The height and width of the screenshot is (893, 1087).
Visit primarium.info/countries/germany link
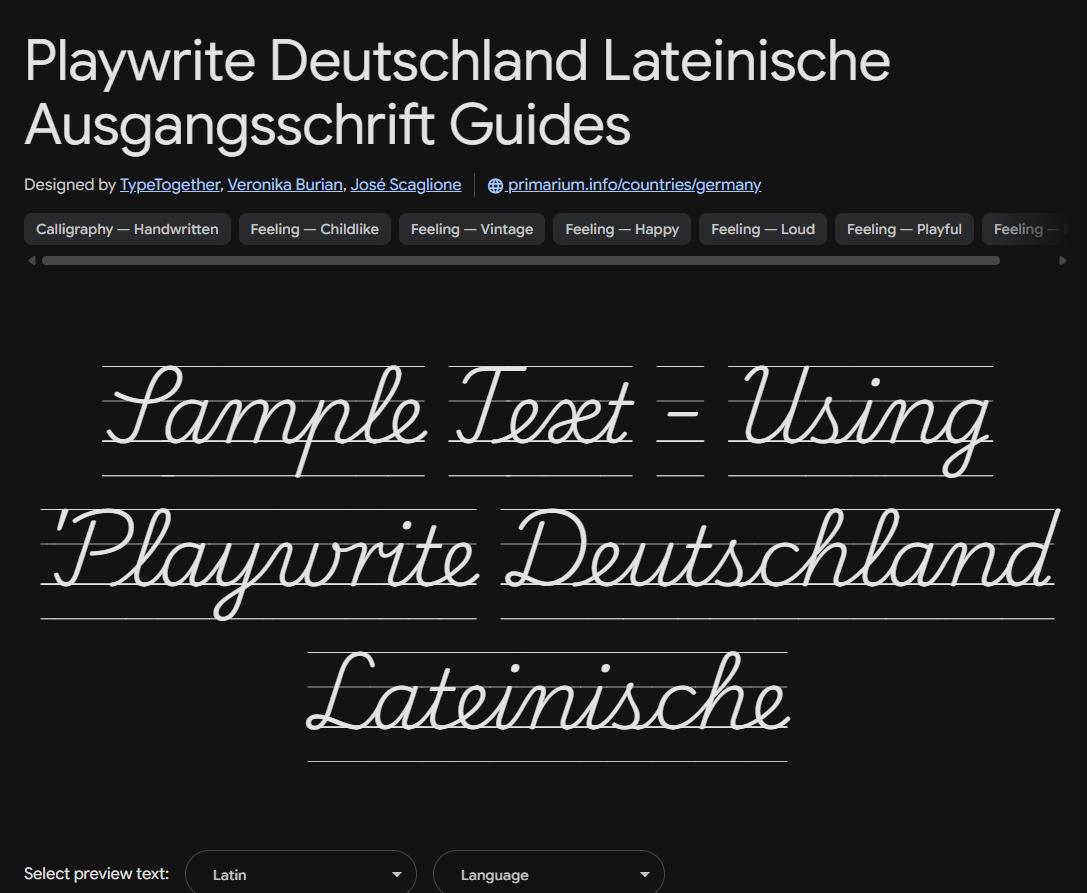click(x=634, y=184)
